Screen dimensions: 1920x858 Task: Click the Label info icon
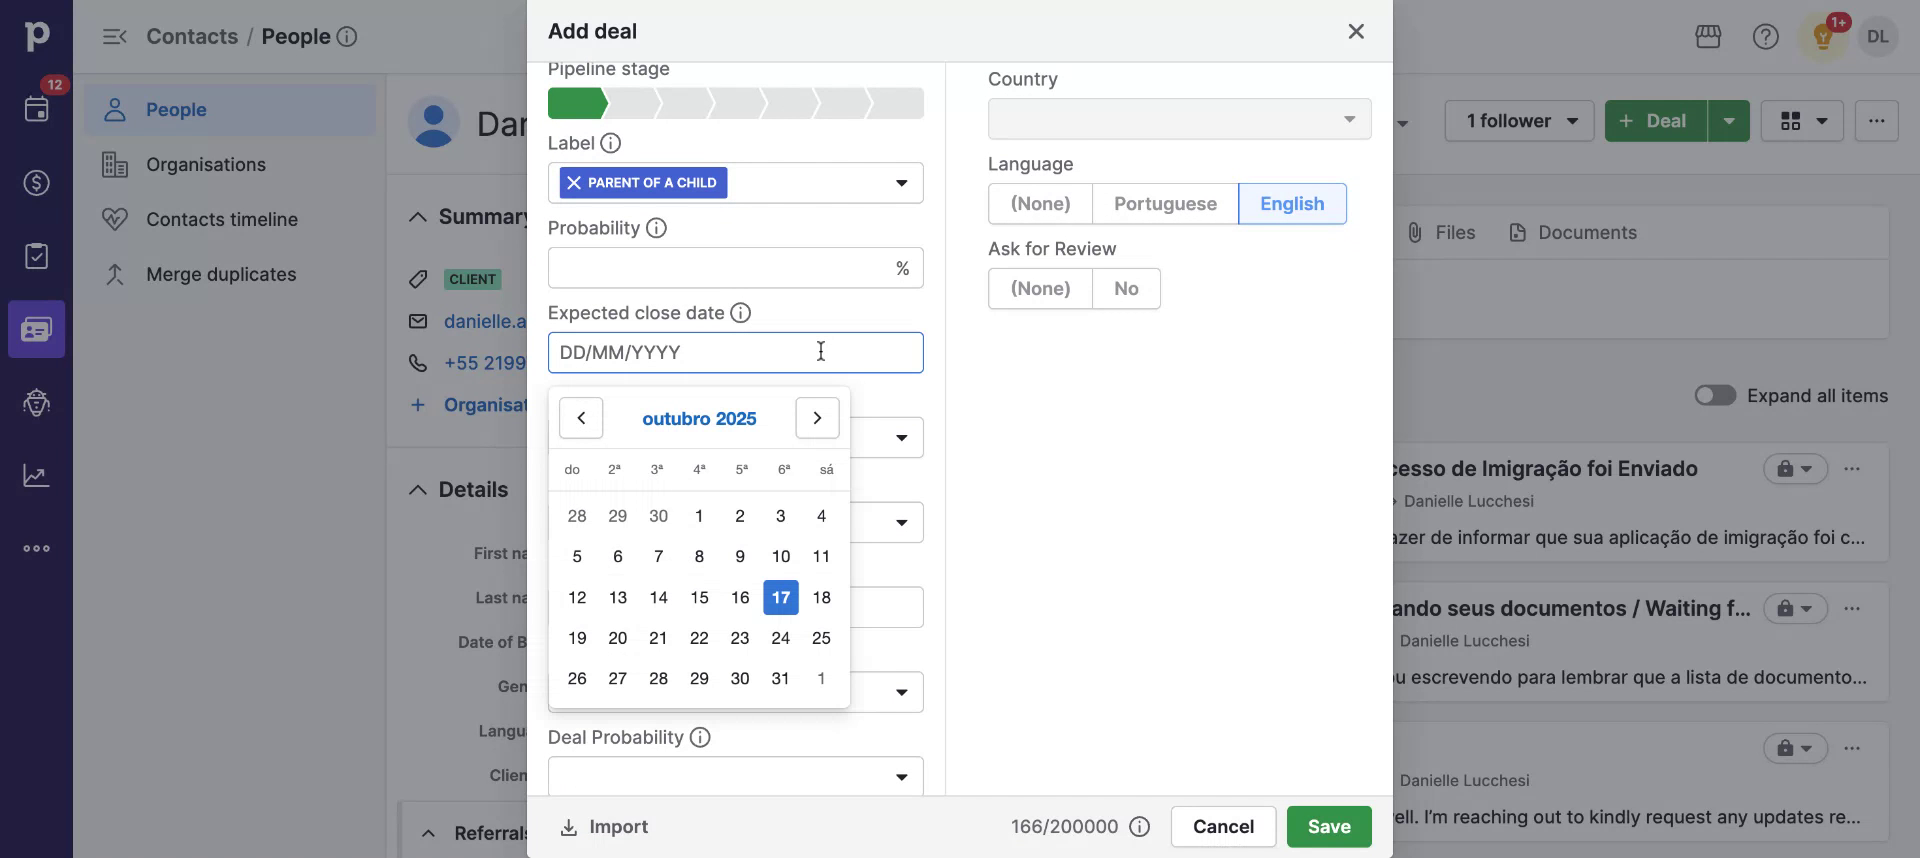click(610, 143)
